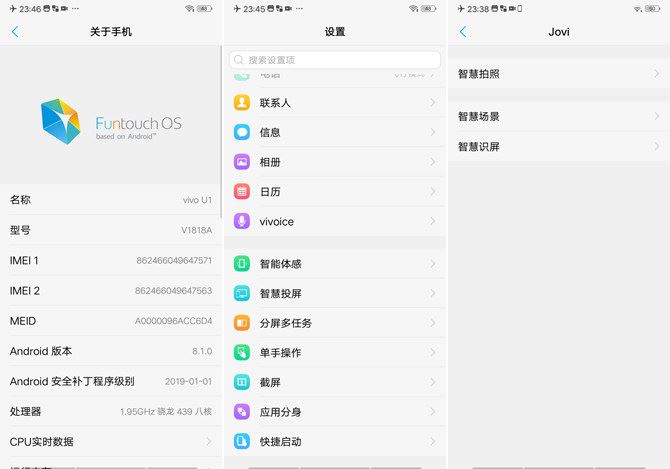Viewport: 670px width, 469px height.
Task: Select 处理器 1.95GHz 骁龙 439 row
Action: 111,411
